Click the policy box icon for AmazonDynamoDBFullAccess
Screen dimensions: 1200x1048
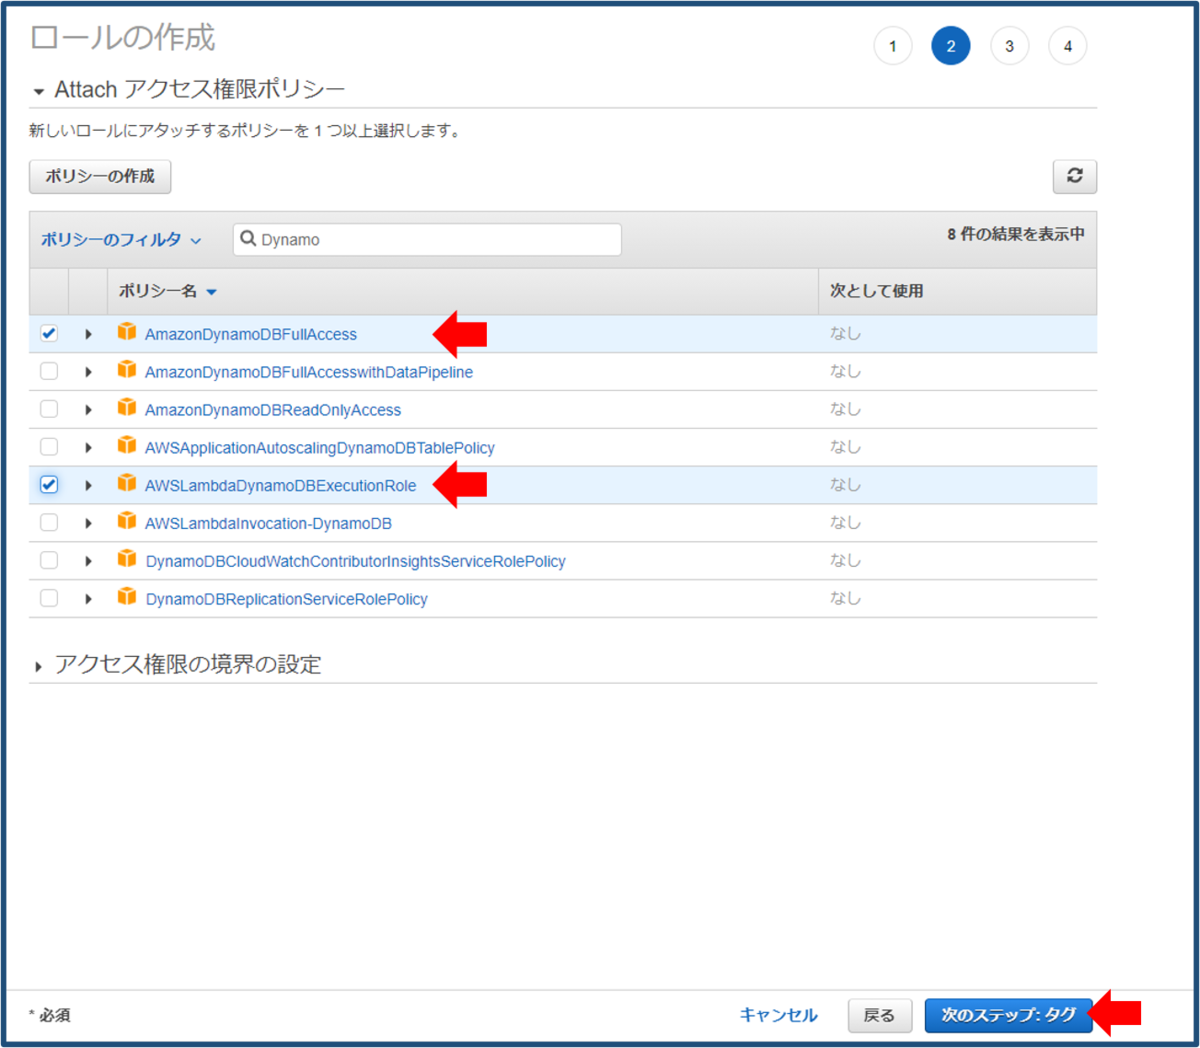click(x=126, y=332)
